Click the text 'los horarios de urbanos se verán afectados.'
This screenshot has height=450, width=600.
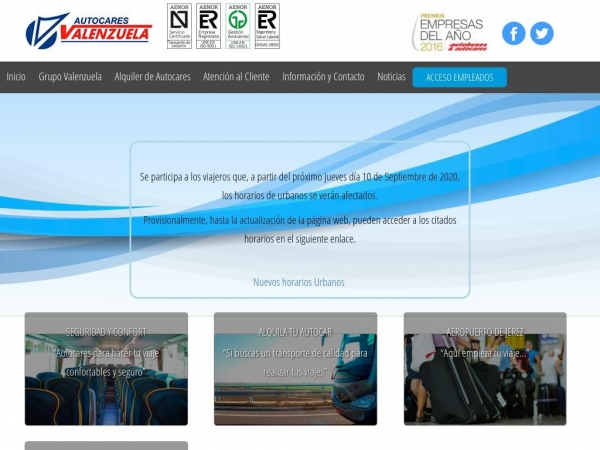(x=300, y=195)
